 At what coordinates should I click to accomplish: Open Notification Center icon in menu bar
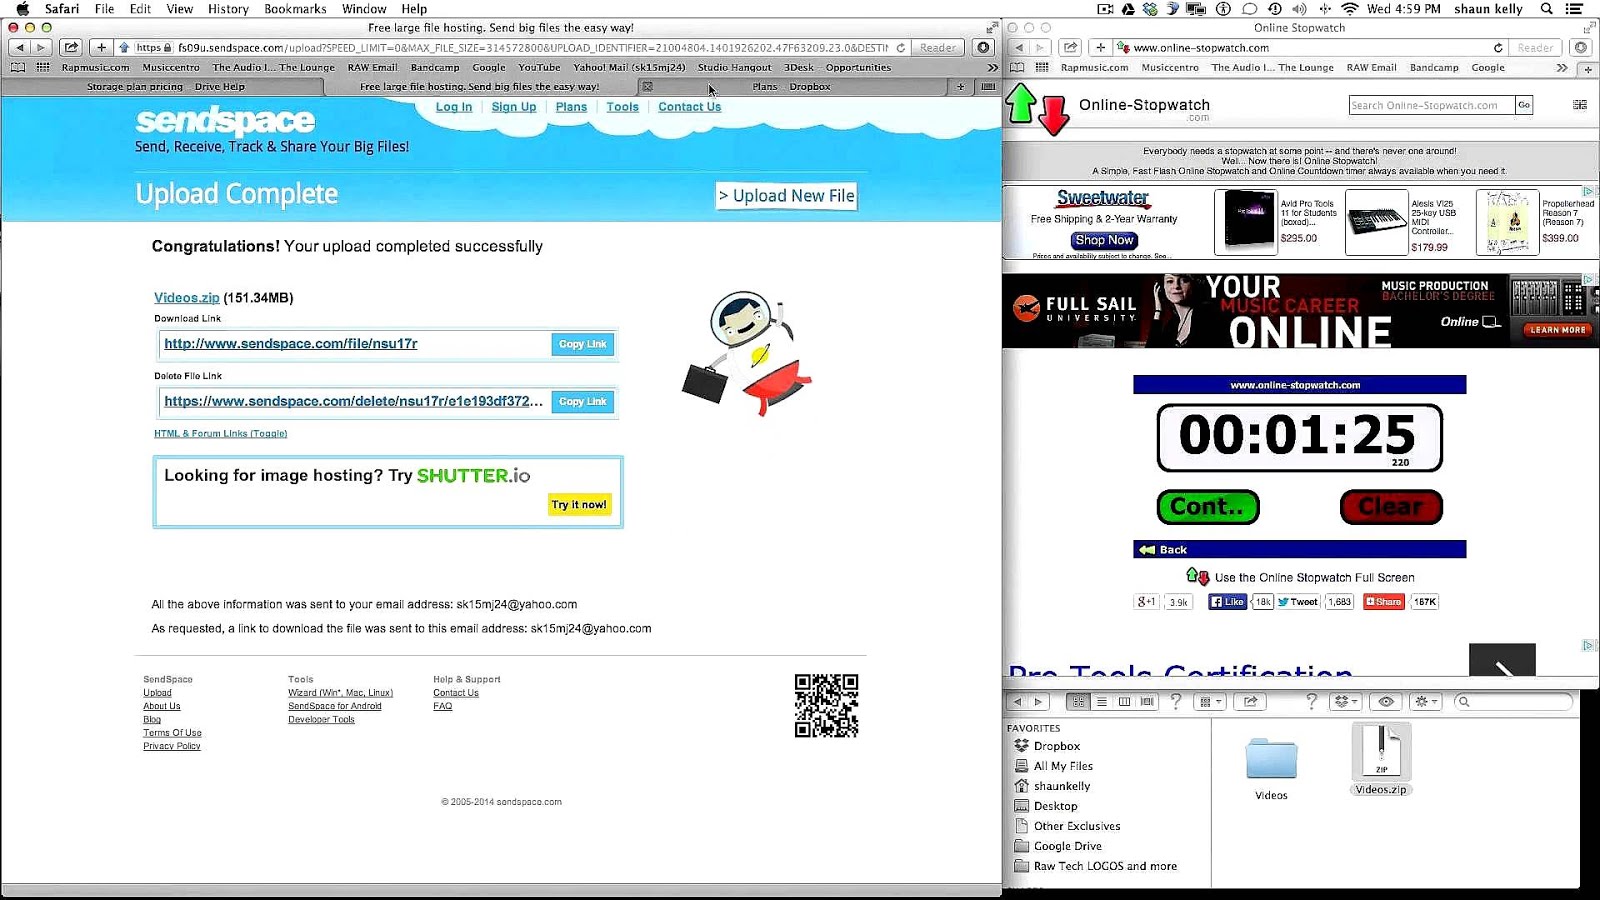[1575, 8]
